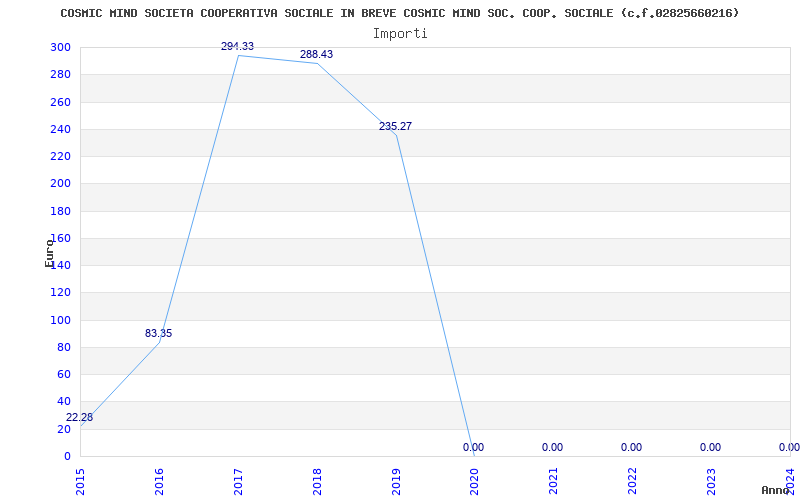This screenshot has height=500, width=800.
Task: Click the 200 y-axis tick label
Action: pyautogui.click(x=60, y=184)
